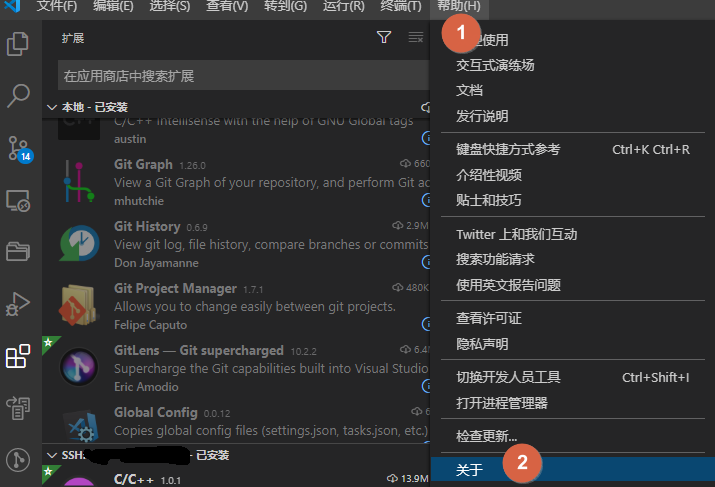
Task: Click the filter extensions funnel icon
Action: tap(384, 38)
